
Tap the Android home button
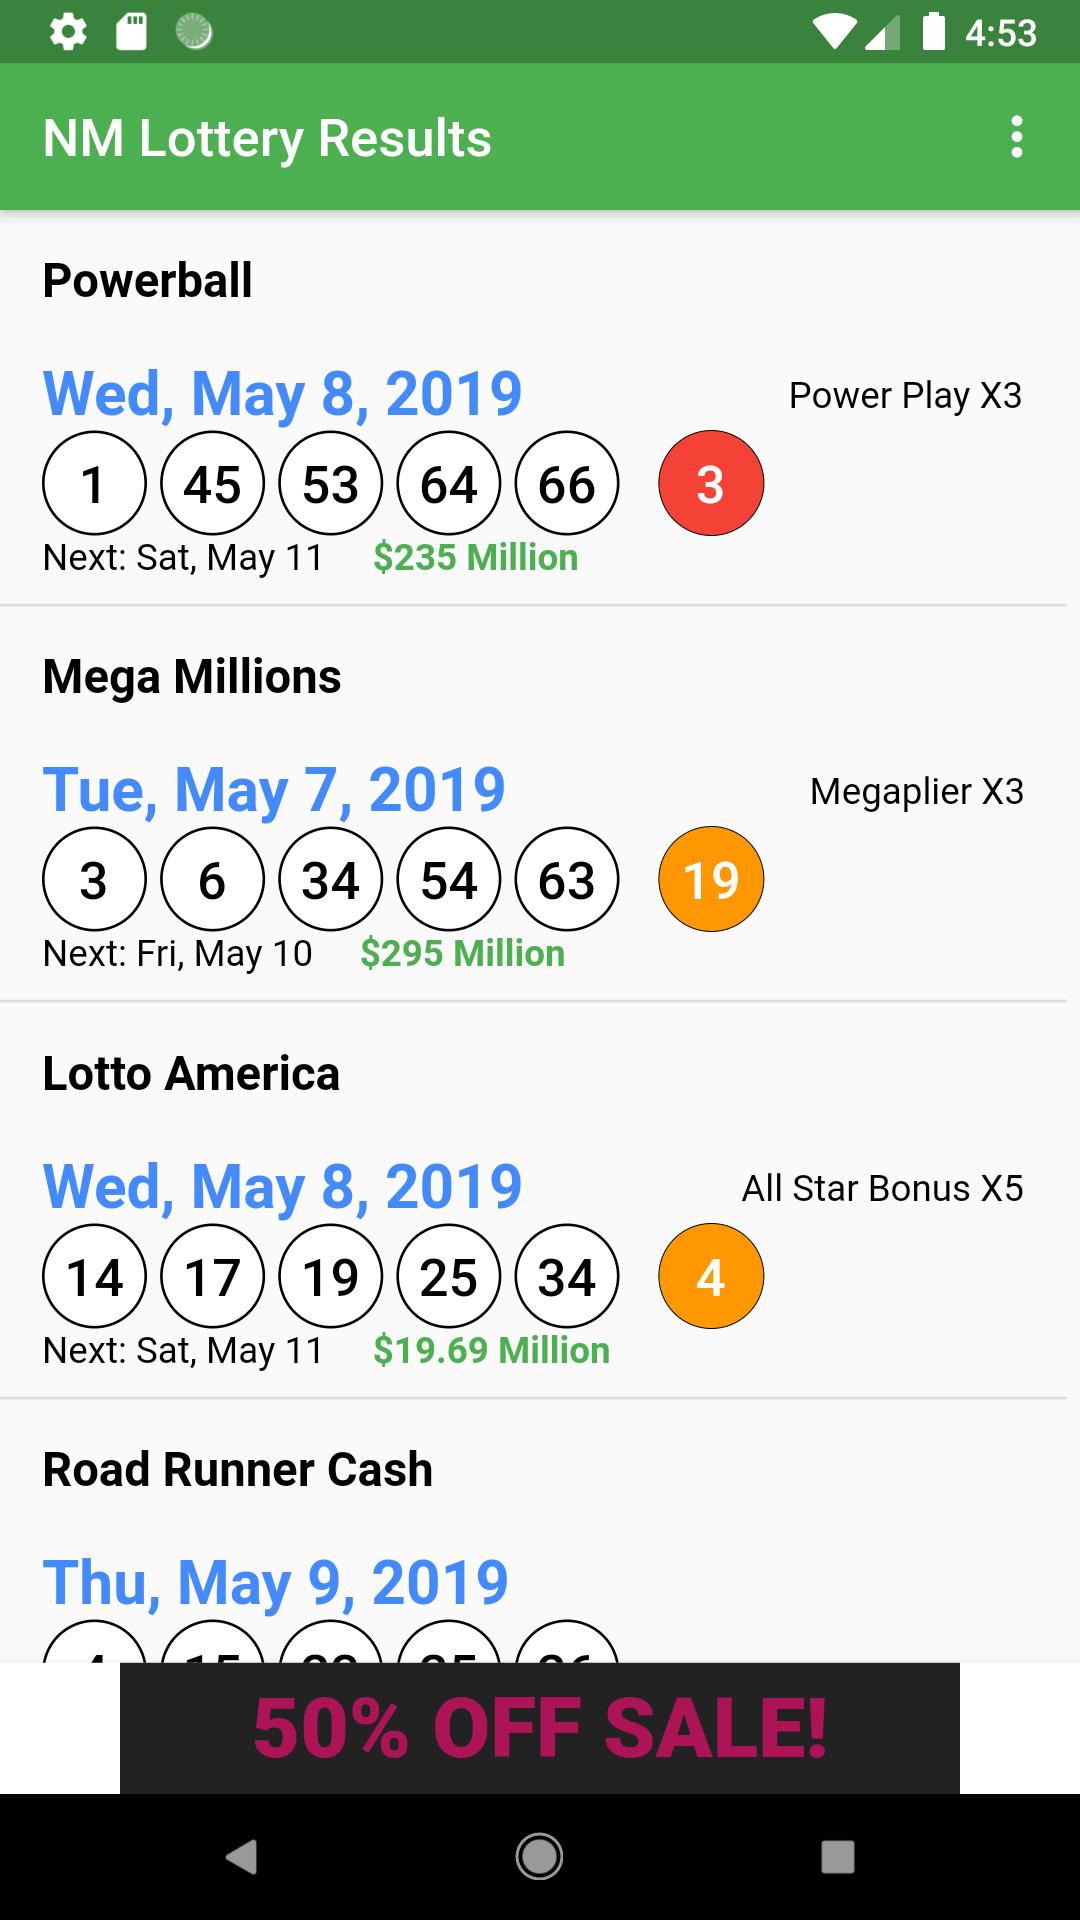click(x=539, y=1857)
